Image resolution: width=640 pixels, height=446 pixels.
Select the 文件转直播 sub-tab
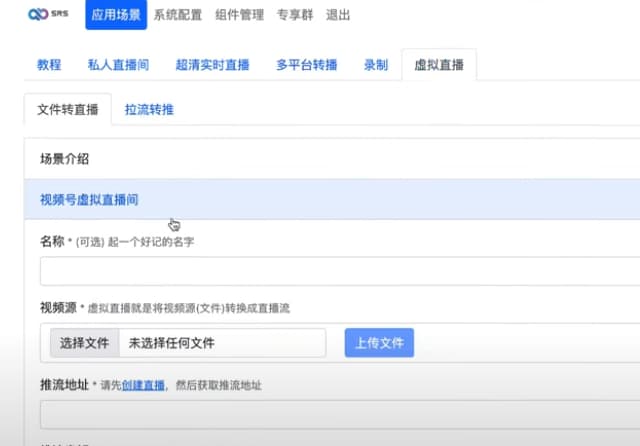click(67, 109)
